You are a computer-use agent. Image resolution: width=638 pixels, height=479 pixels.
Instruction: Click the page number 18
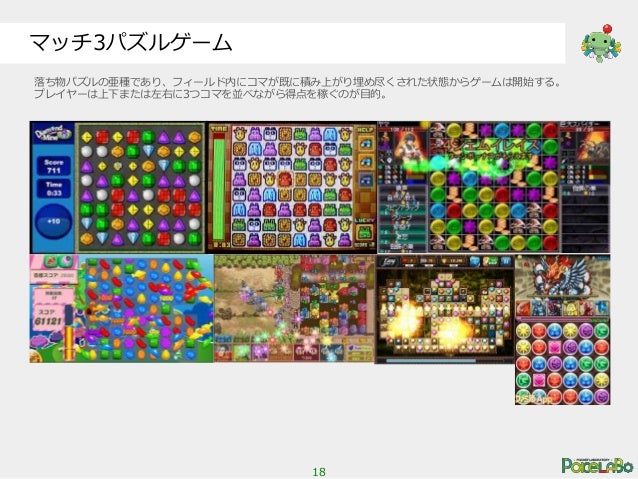pos(319,472)
